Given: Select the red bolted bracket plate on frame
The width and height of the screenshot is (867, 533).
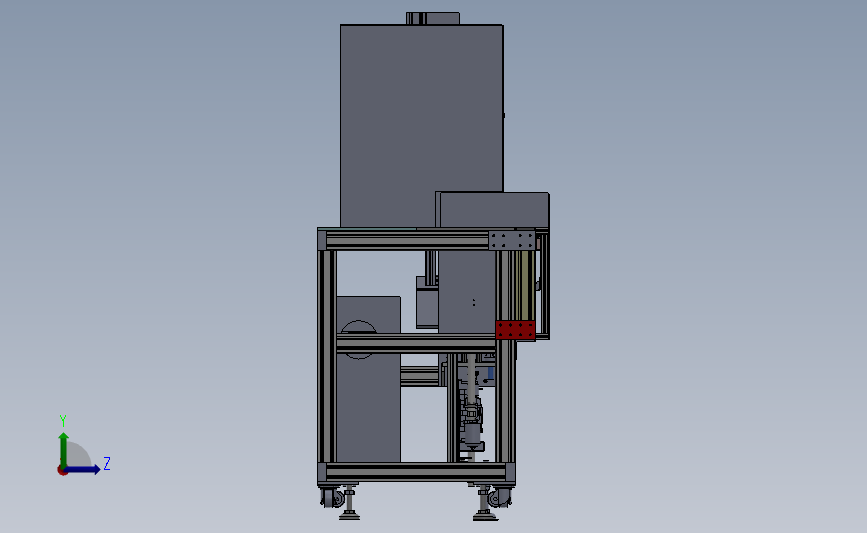Looking at the screenshot, I should click(515, 330).
